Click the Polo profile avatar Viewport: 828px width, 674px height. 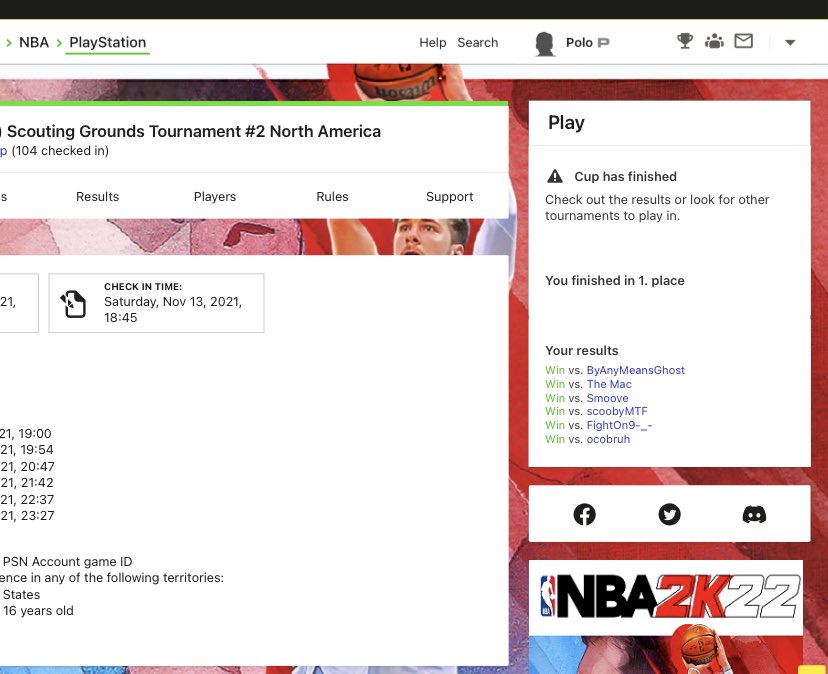[x=544, y=43]
